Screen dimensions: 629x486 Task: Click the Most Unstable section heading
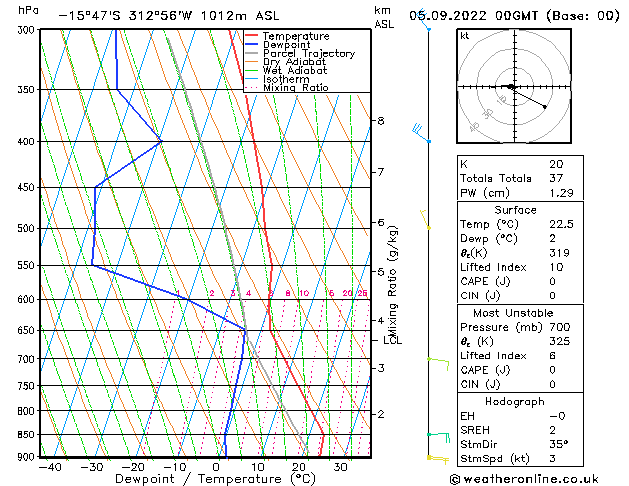point(513,313)
